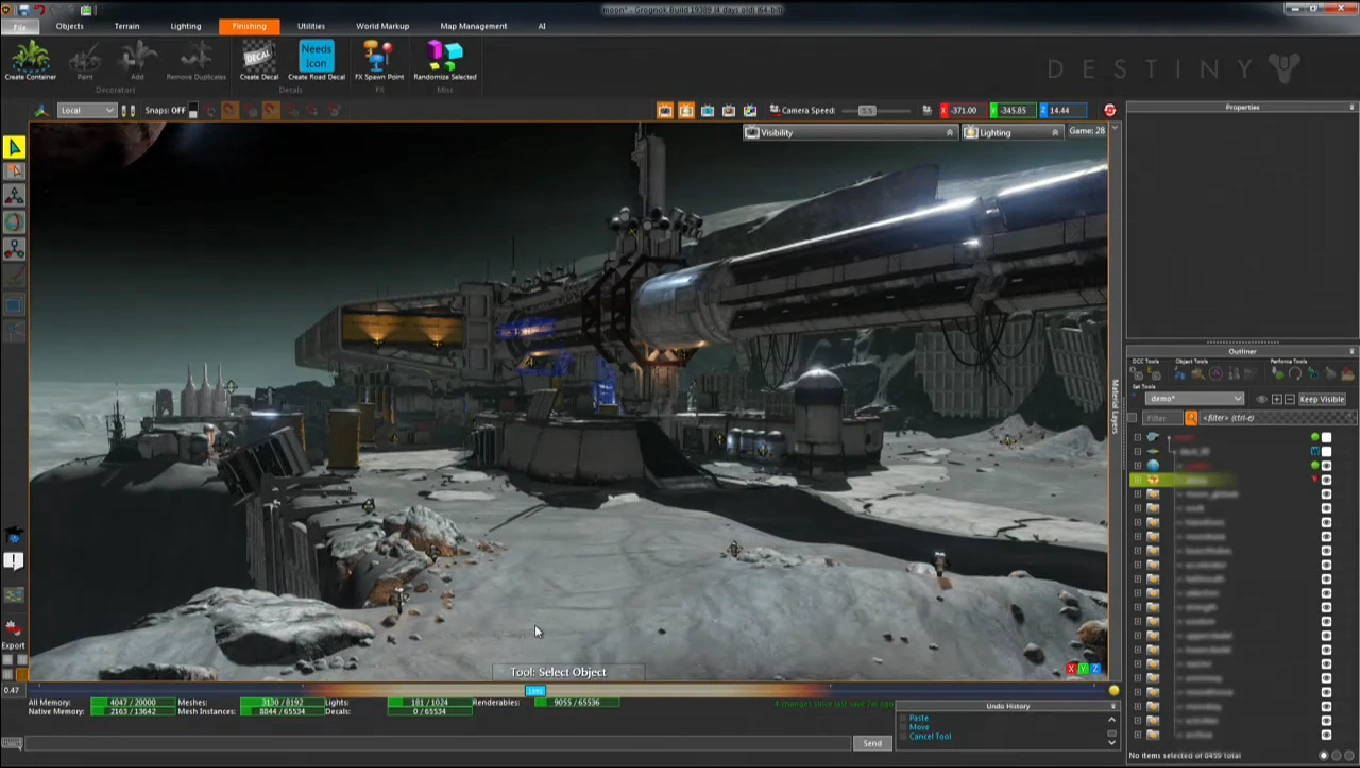This screenshot has width=1360, height=768.
Task: Click the Export icon in left sidebar
Action: coord(13,630)
